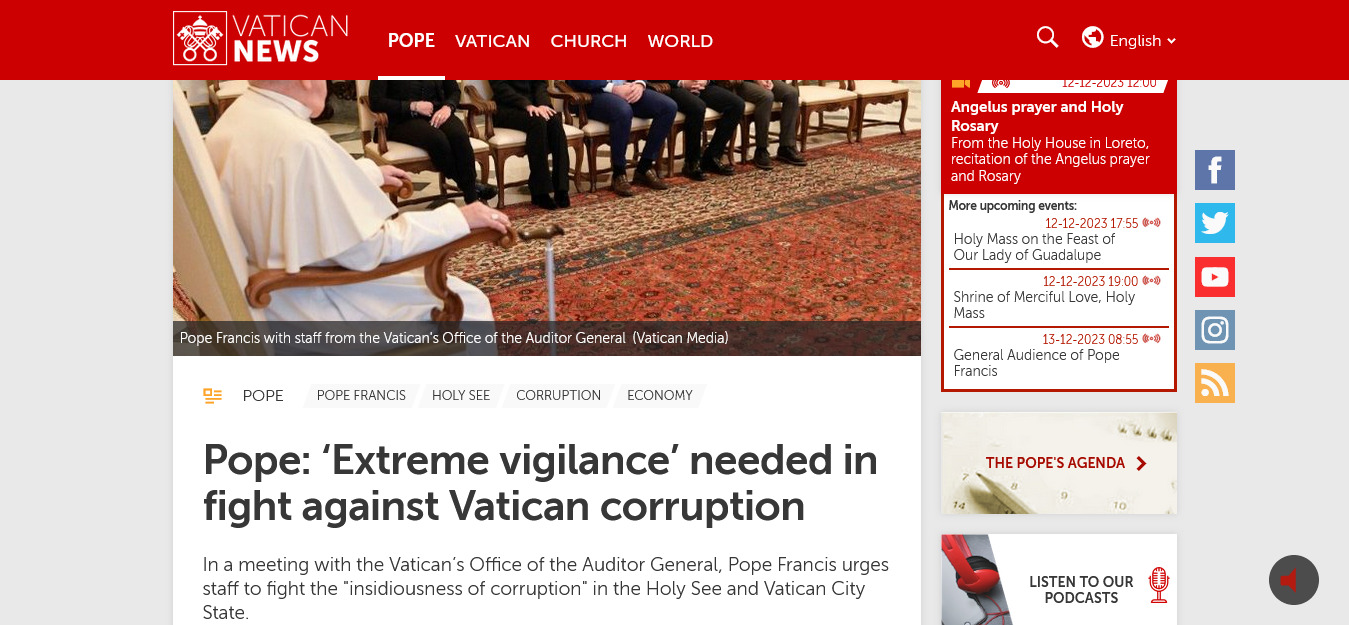Open the Facebook share icon
Screen dimensions: 1349x625
[1215, 170]
